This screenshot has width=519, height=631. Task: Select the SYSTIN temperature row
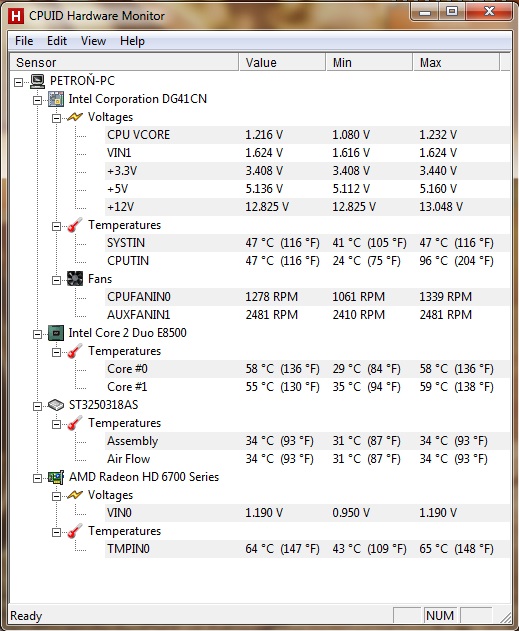pos(307,243)
